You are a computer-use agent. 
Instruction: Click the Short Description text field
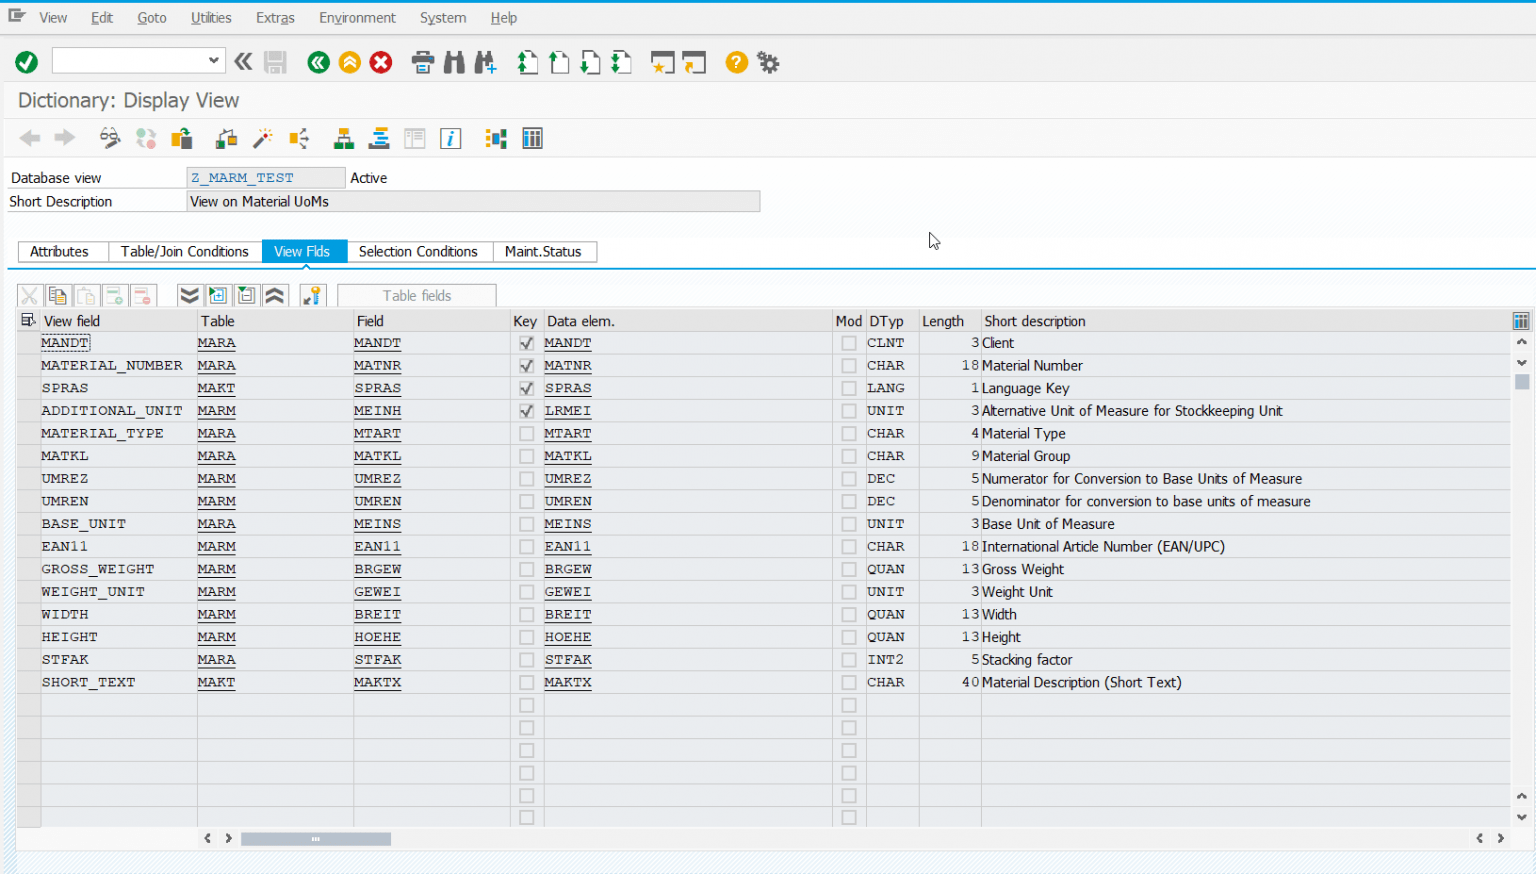473,202
